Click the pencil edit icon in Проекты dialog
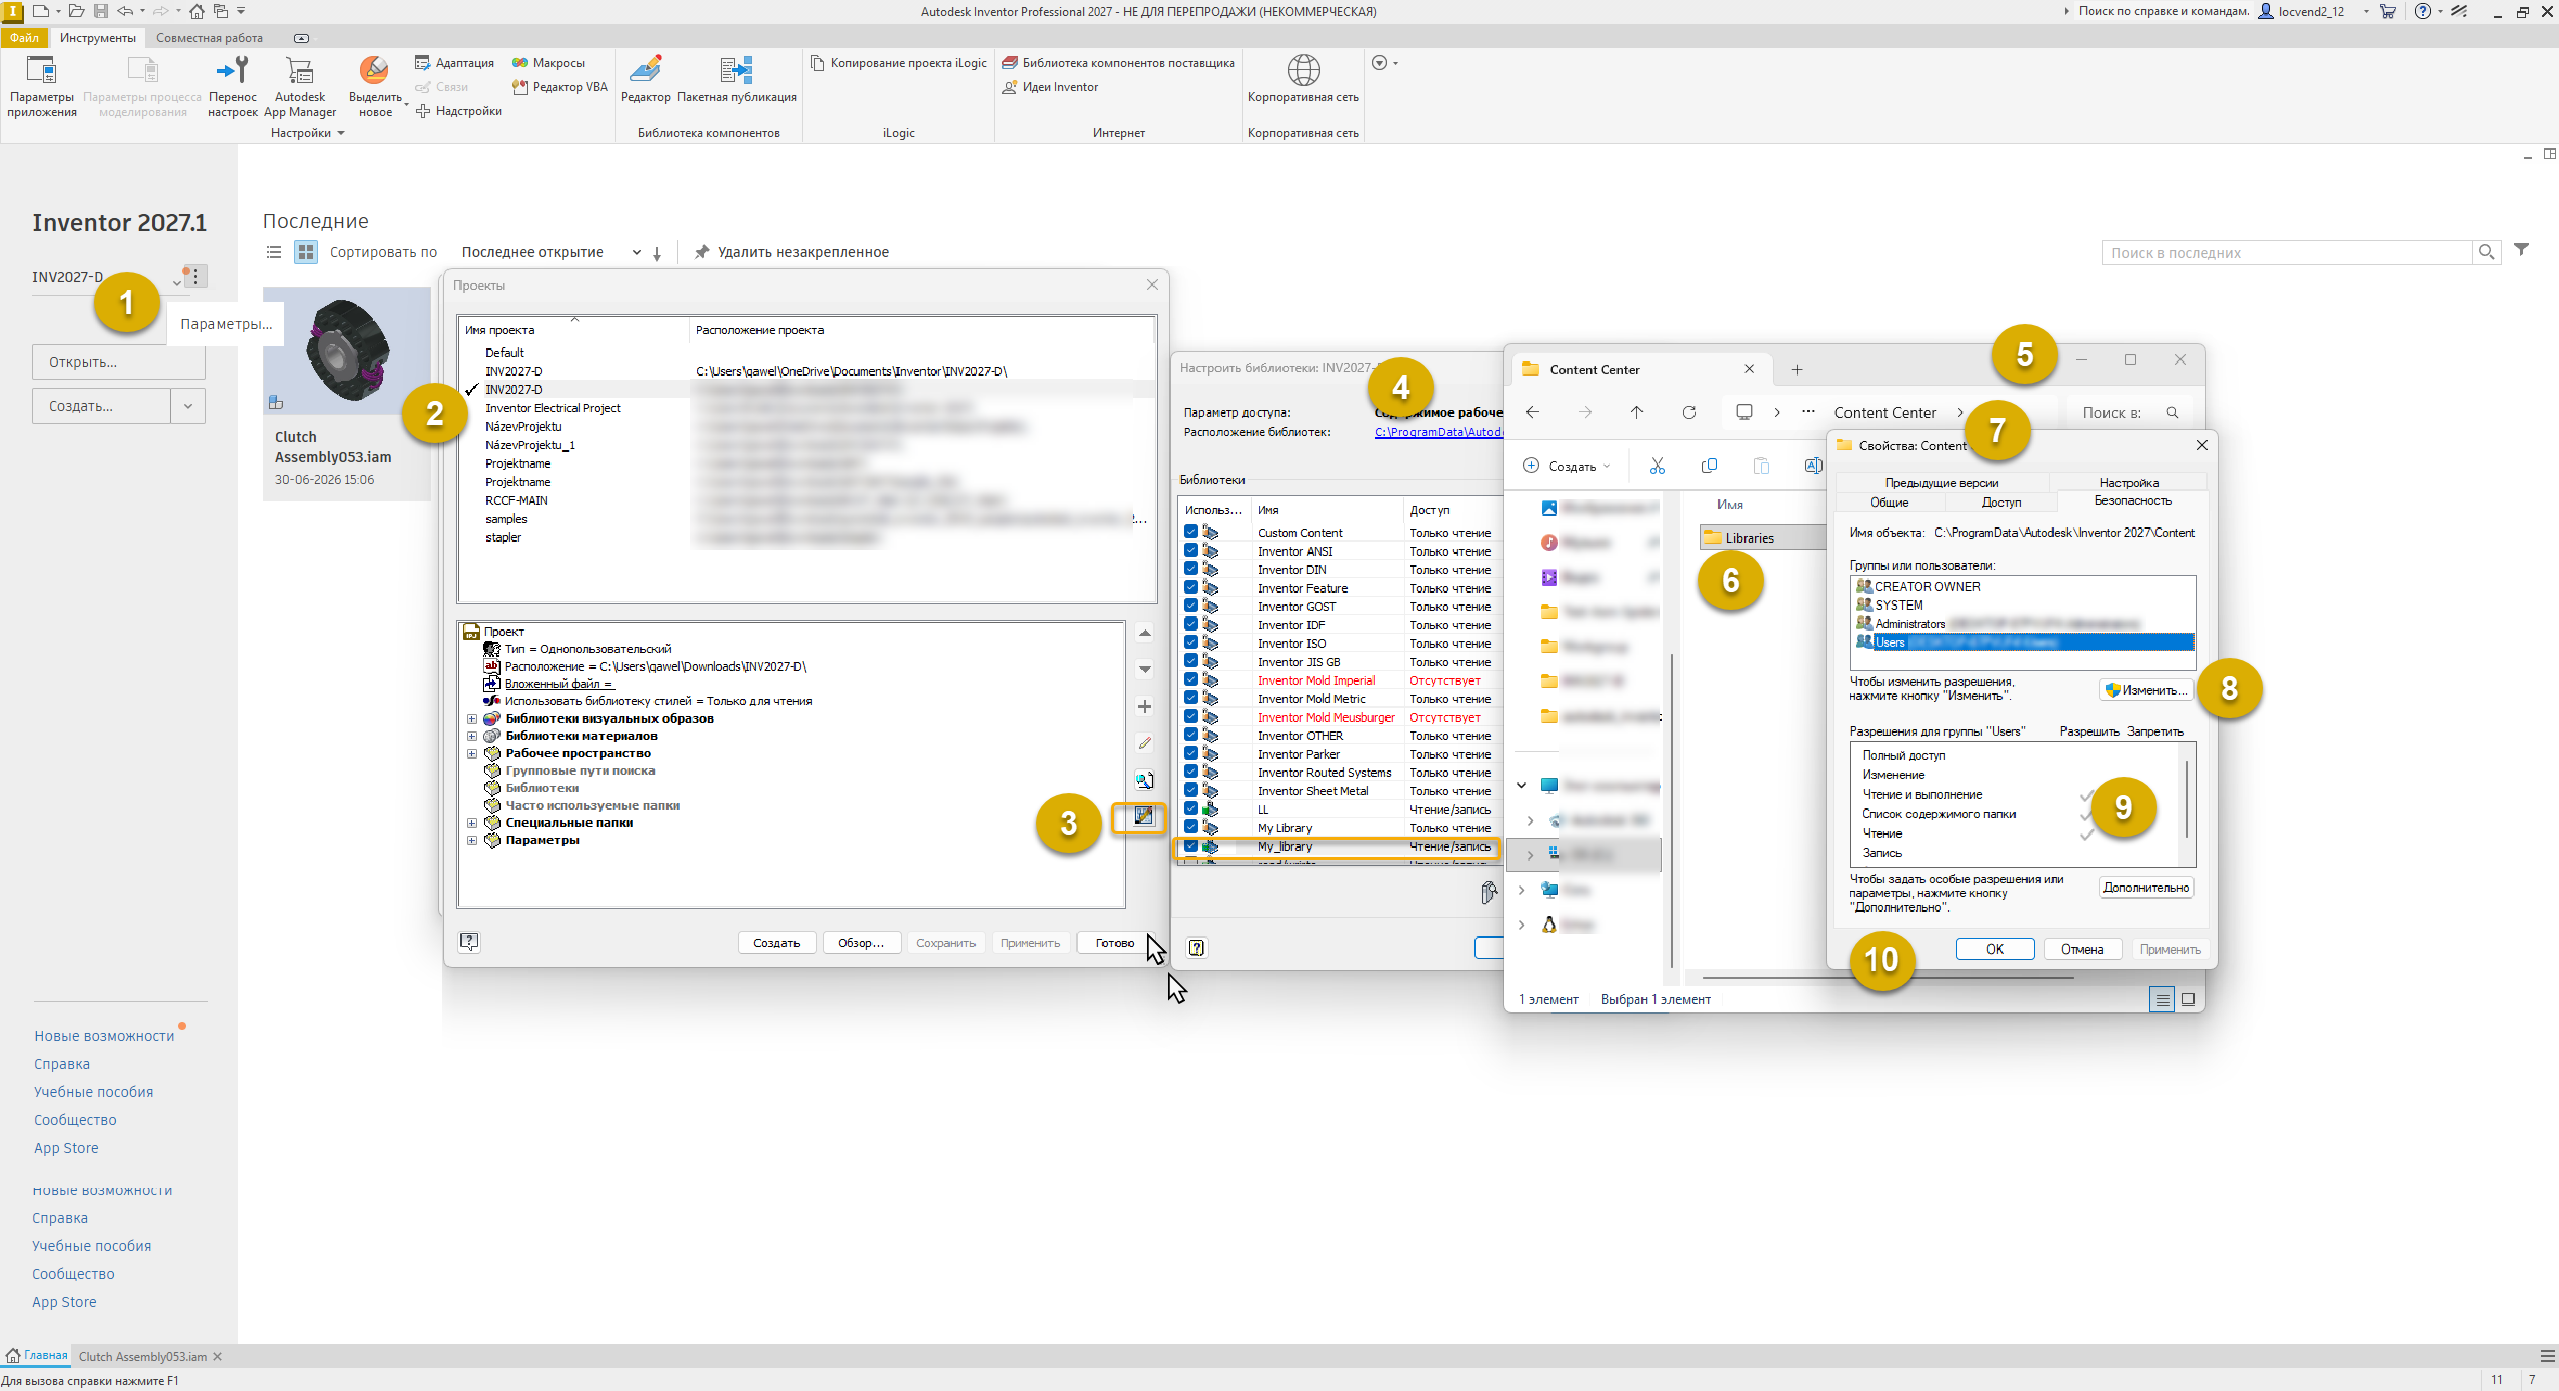This screenshot has width=2559, height=1391. [1145, 743]
